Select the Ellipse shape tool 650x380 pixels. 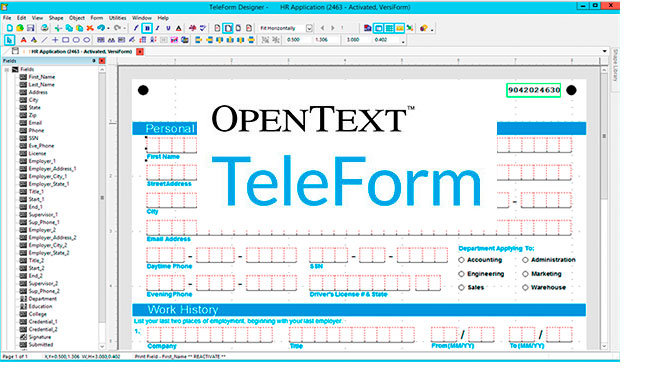pyautogui.click(x=86, y=40)
